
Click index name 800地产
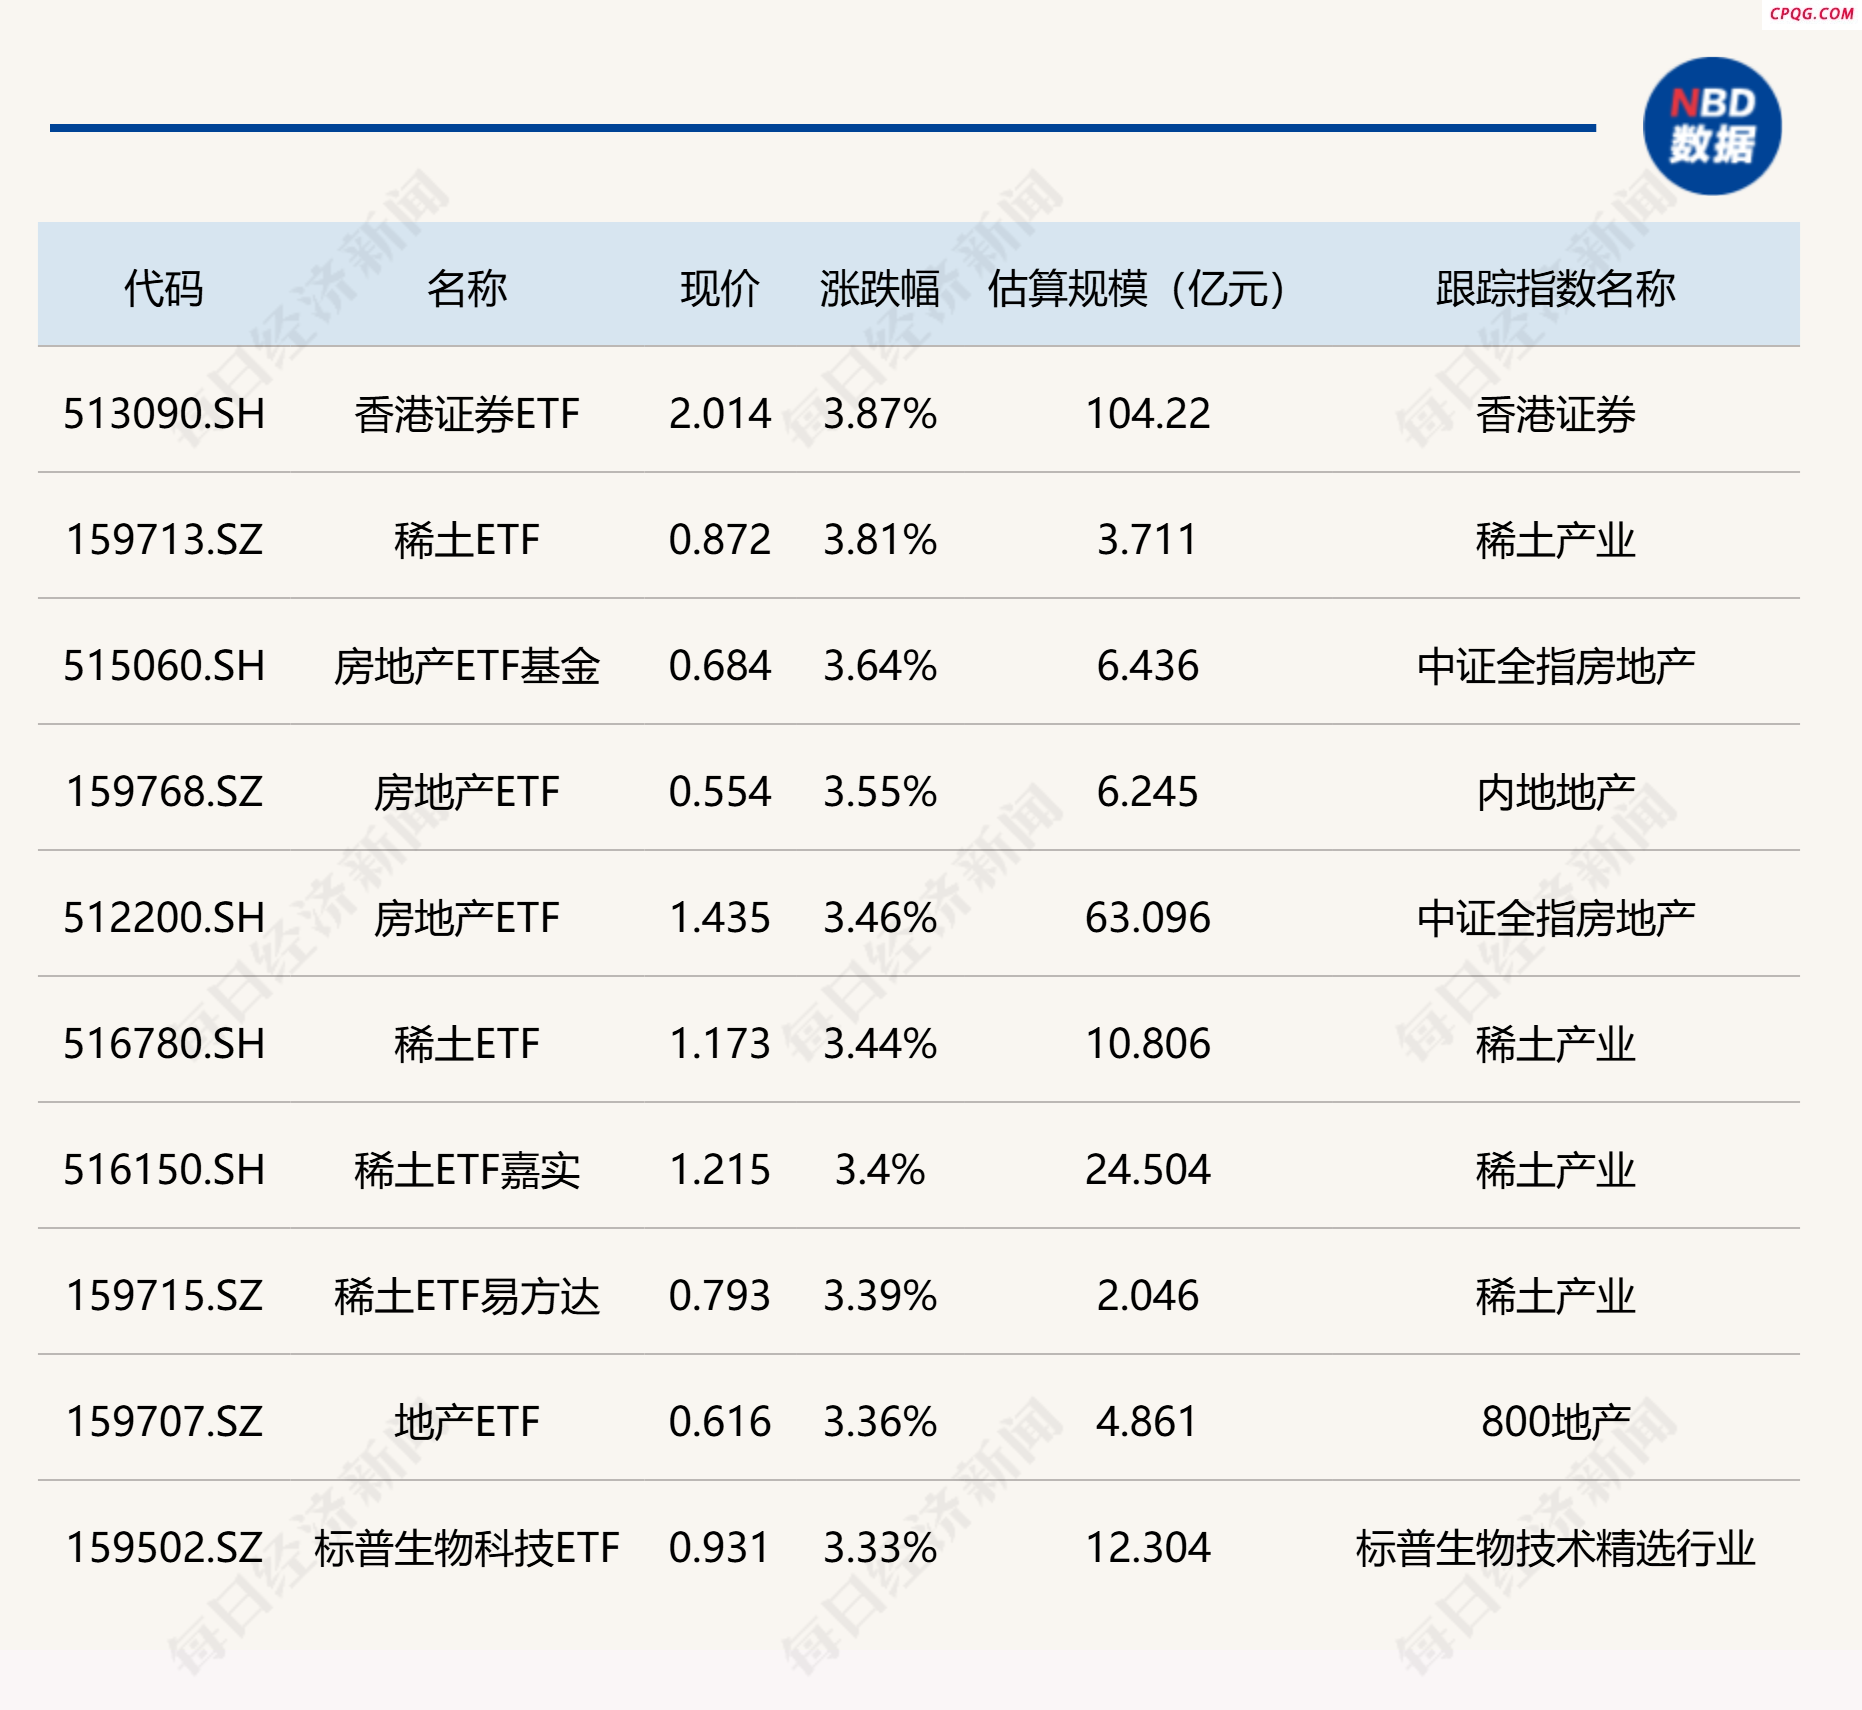point(1556,1422)
